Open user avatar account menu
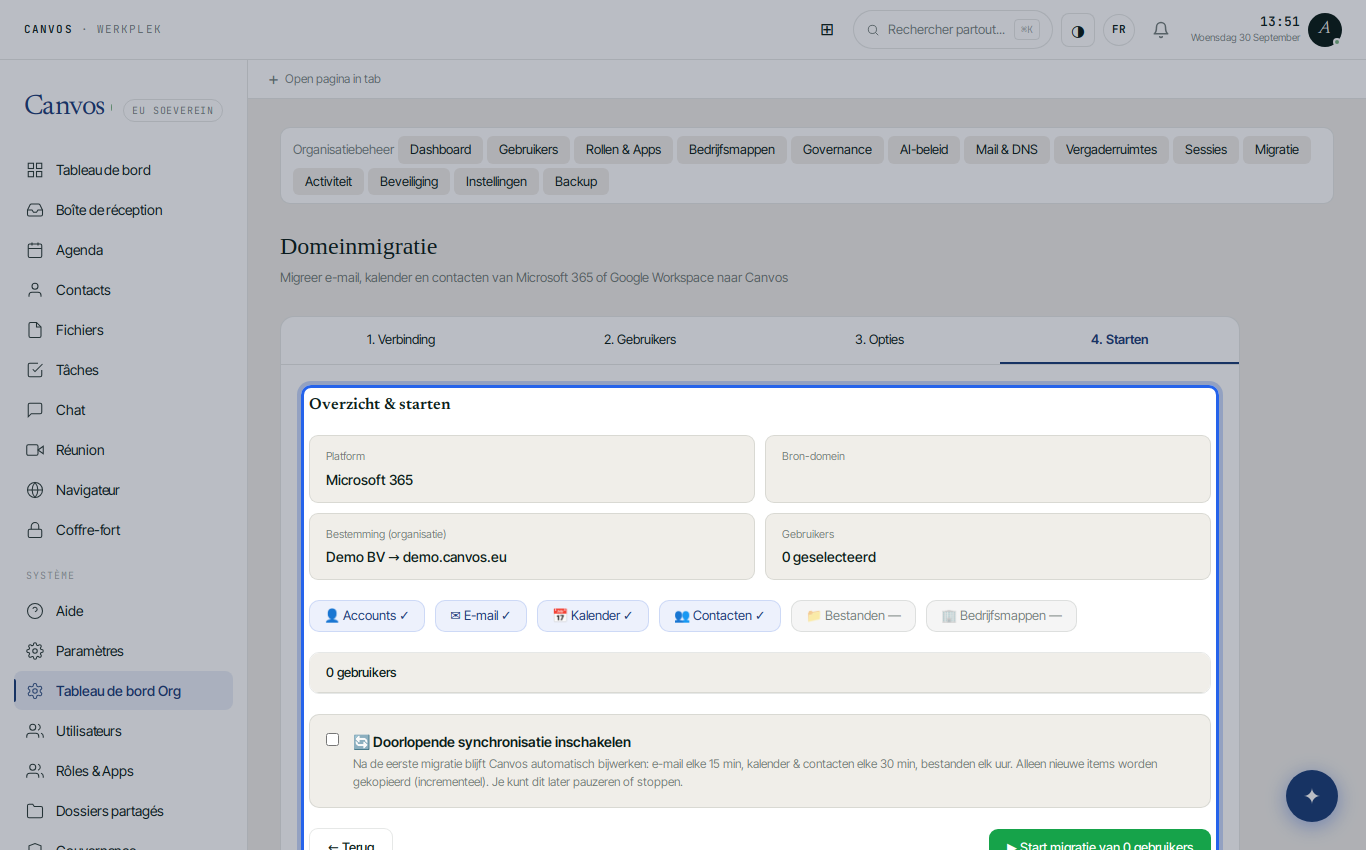1366x850 pixels. [x=1325, y=30]
